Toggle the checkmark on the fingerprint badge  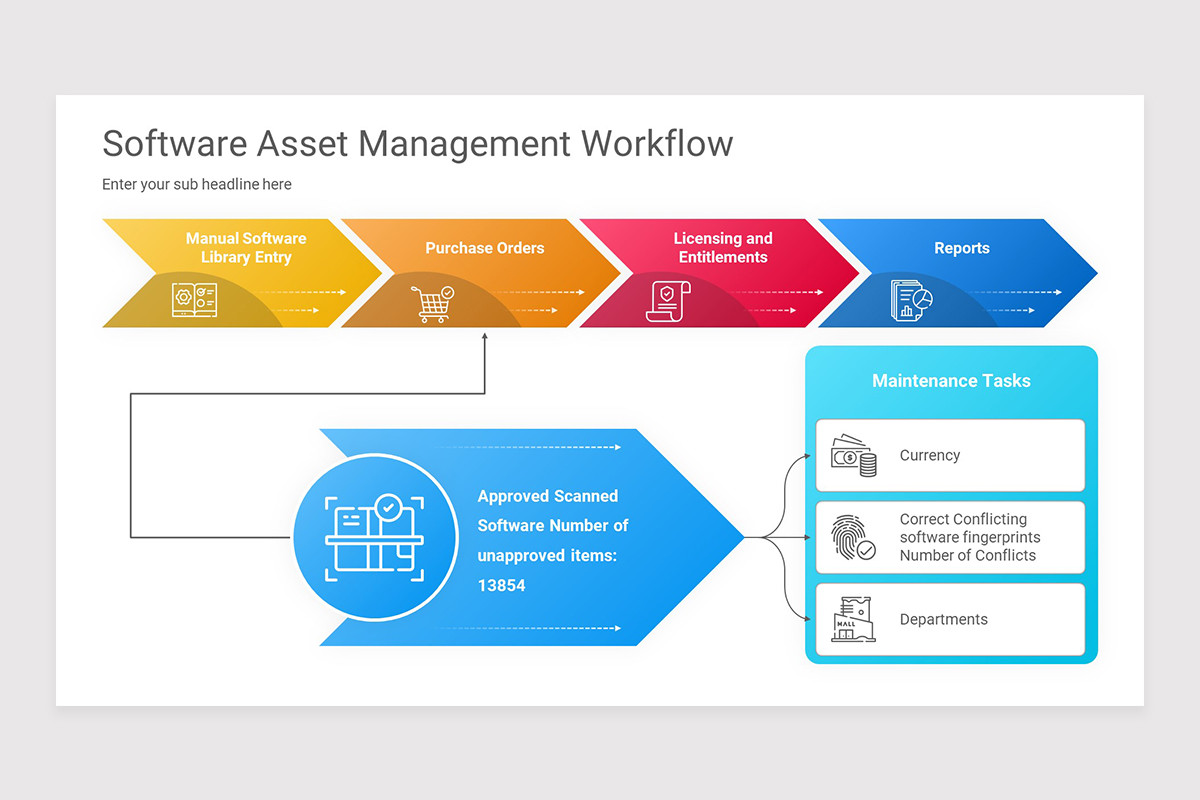click(866, 552)
